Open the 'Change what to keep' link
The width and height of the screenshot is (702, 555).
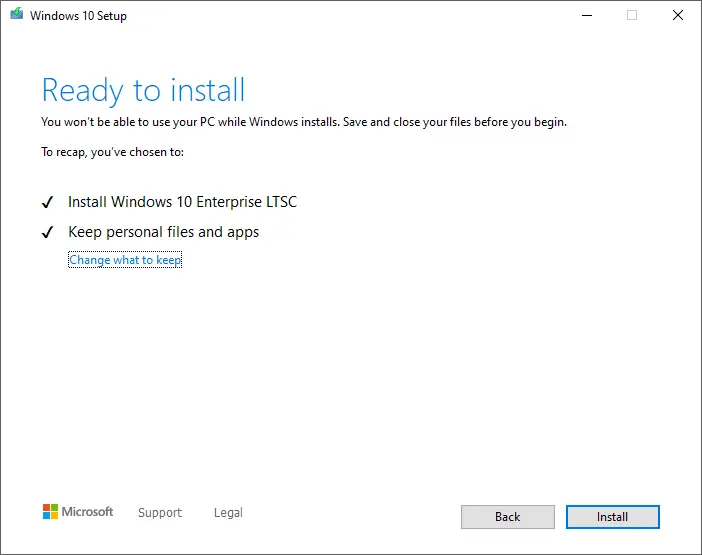point(125,260)
